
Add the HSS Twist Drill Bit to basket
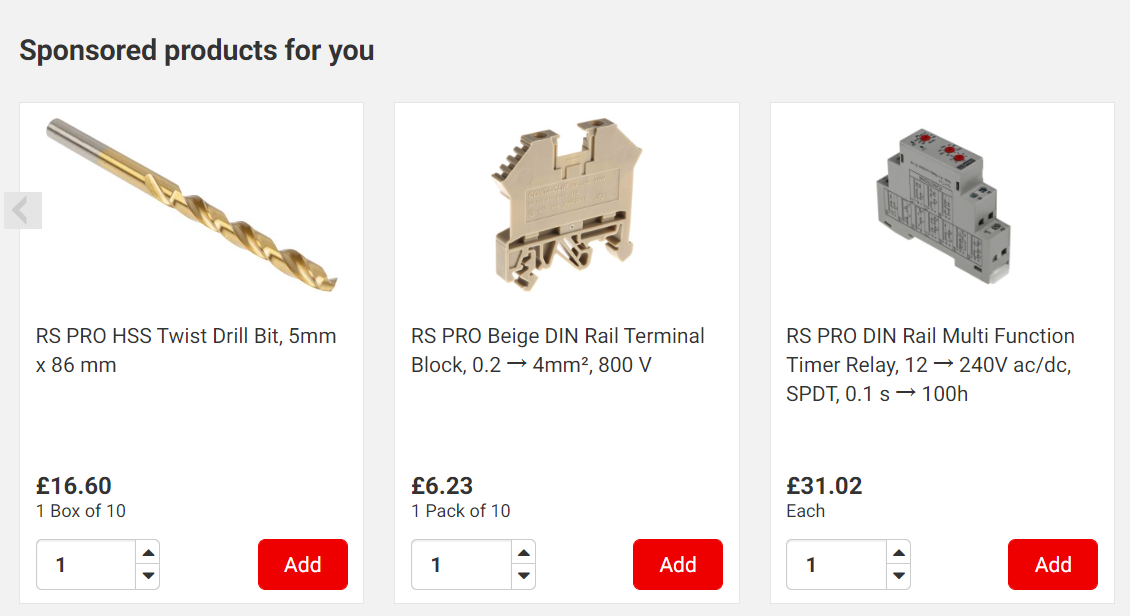[x=303, y=565]
